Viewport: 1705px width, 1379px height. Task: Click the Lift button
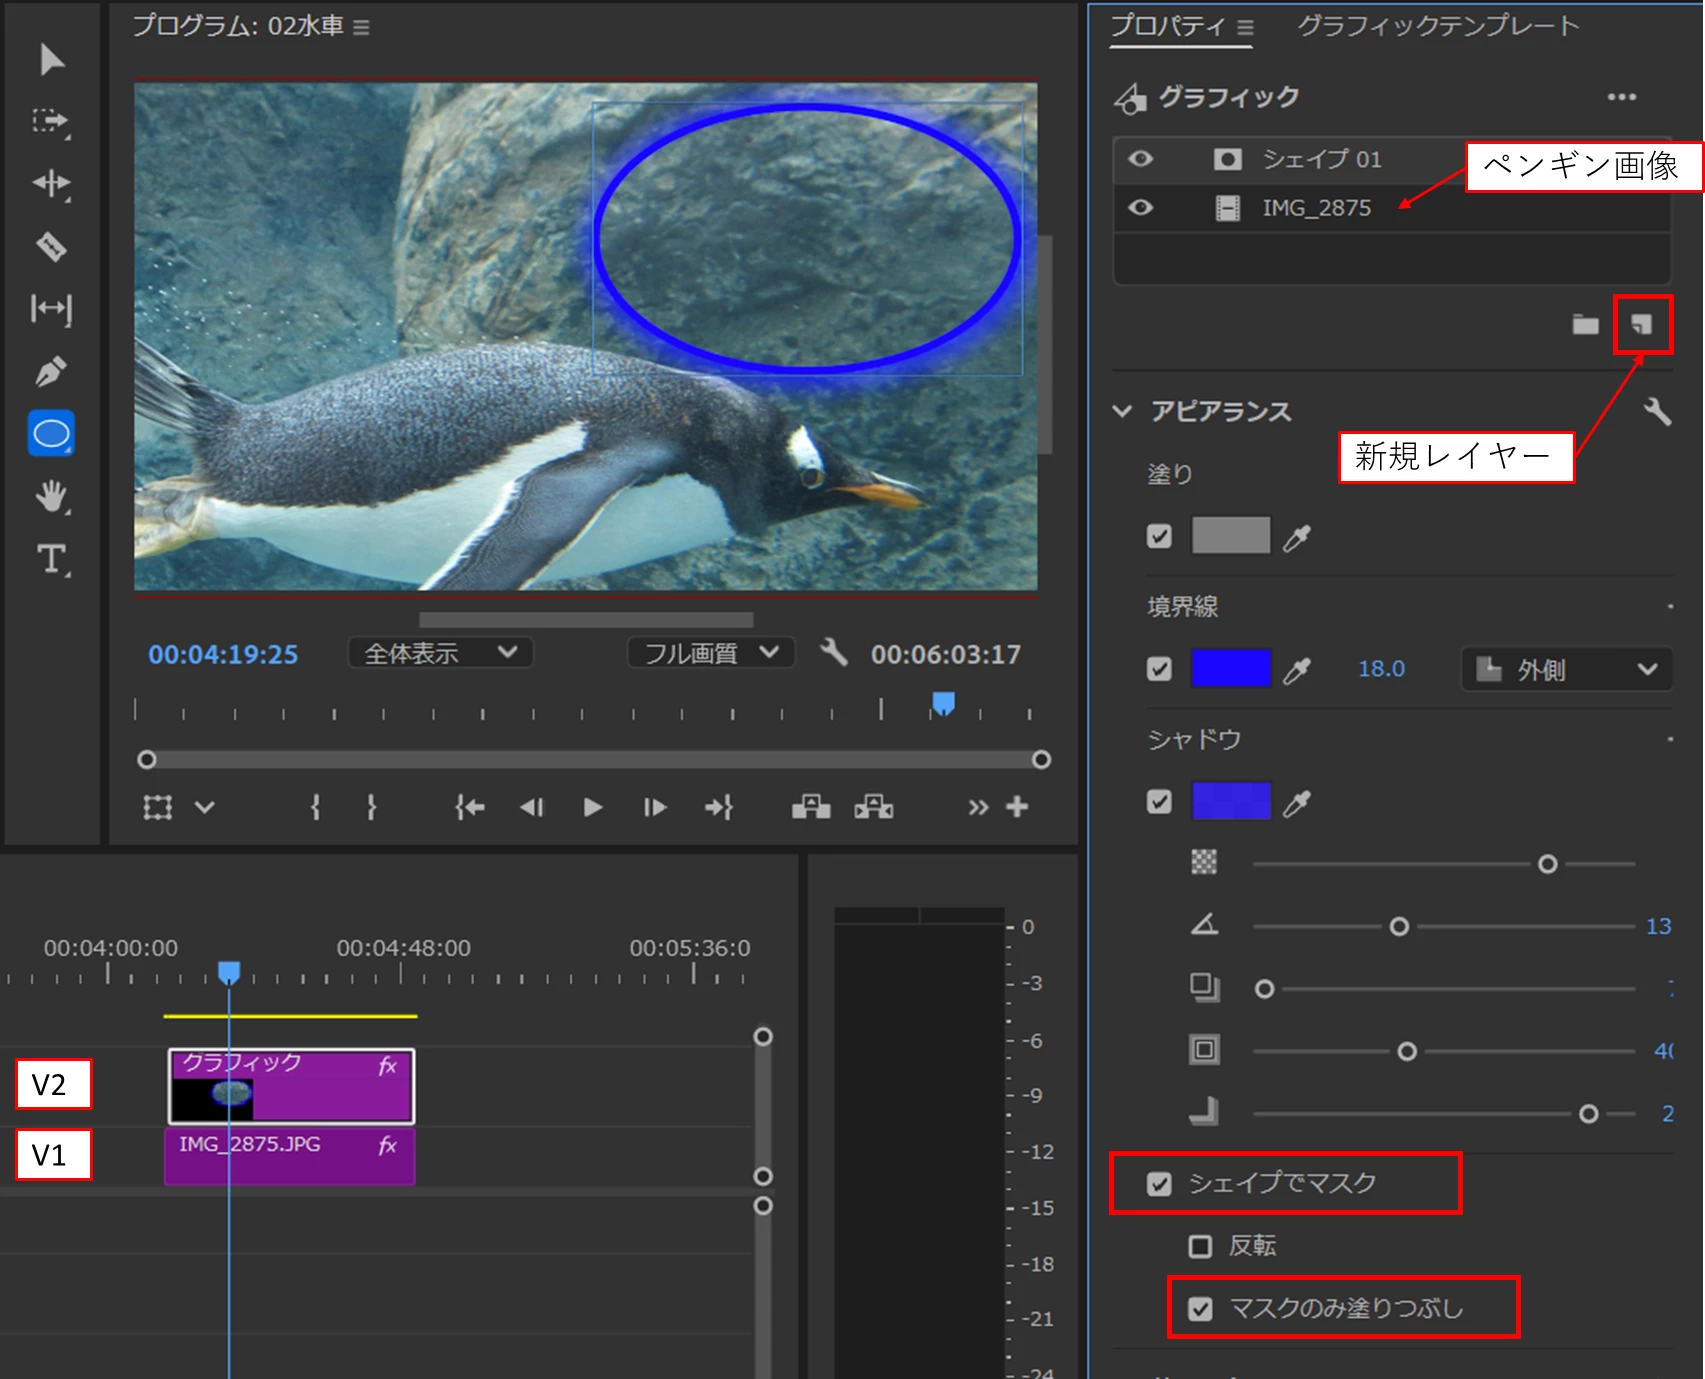click(811, 807)
